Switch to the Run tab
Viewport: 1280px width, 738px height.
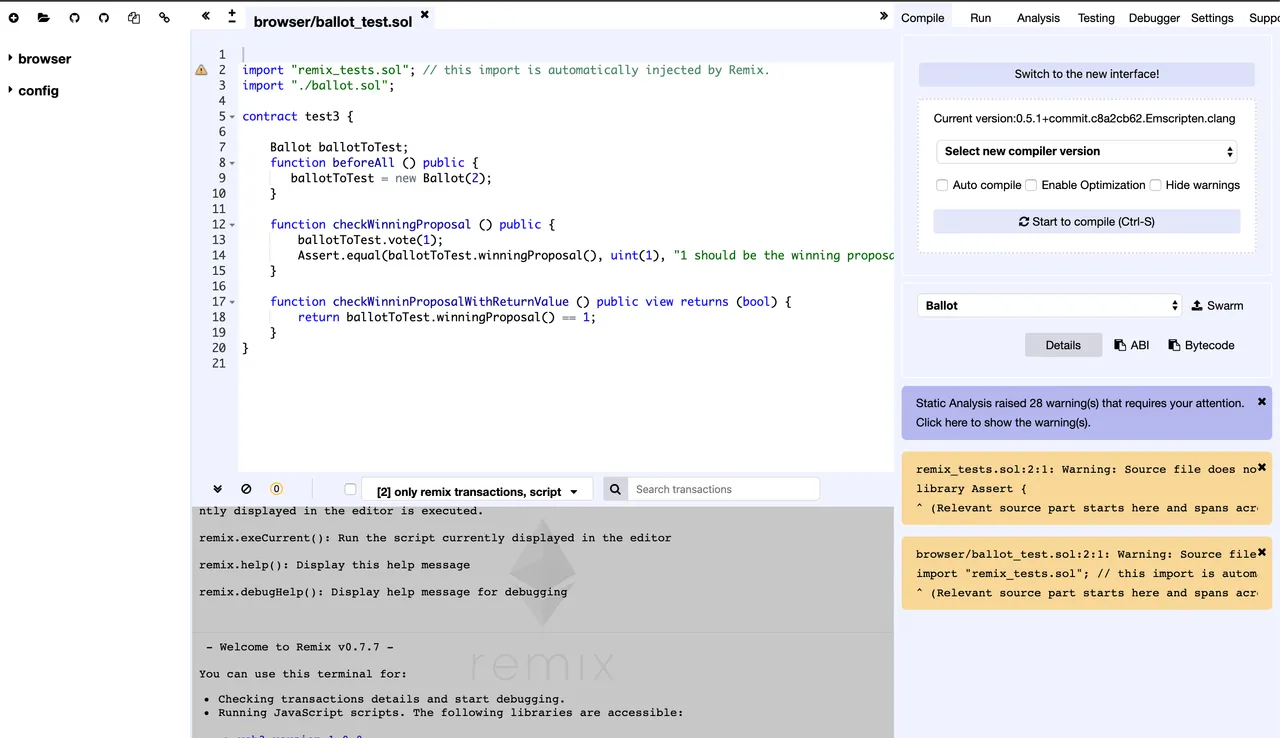pyautogui.click(x=980, y=18)
